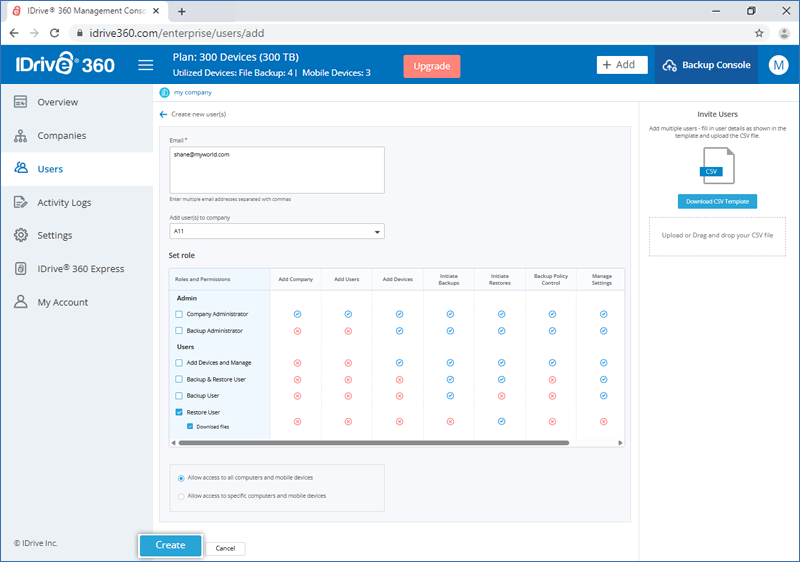Enable the Backup & Restore User role
The image size is (800, 562).
(x=179, y=380)
